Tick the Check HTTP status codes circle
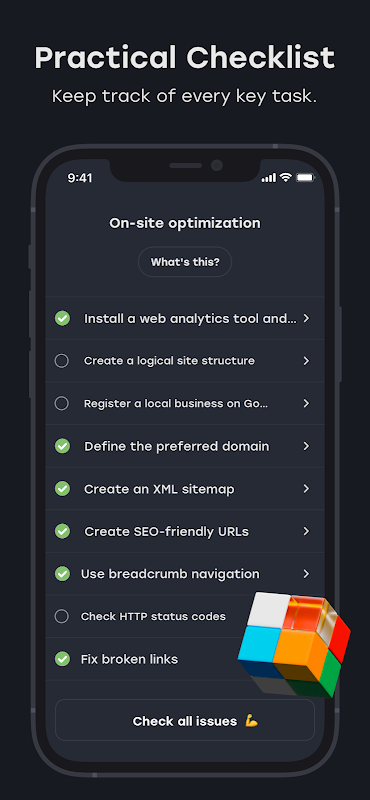 coord(62,616)
